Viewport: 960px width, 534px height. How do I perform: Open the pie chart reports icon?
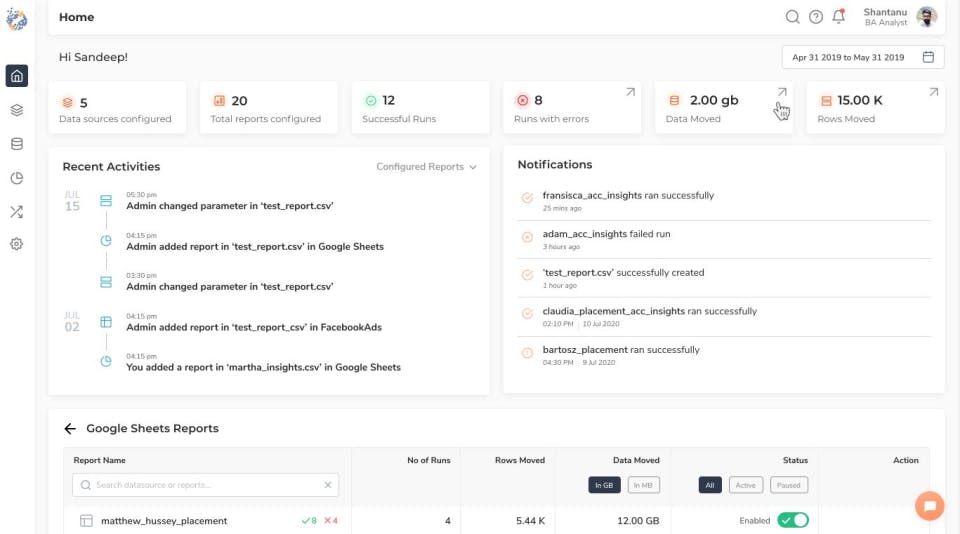(x=16, y=178)
